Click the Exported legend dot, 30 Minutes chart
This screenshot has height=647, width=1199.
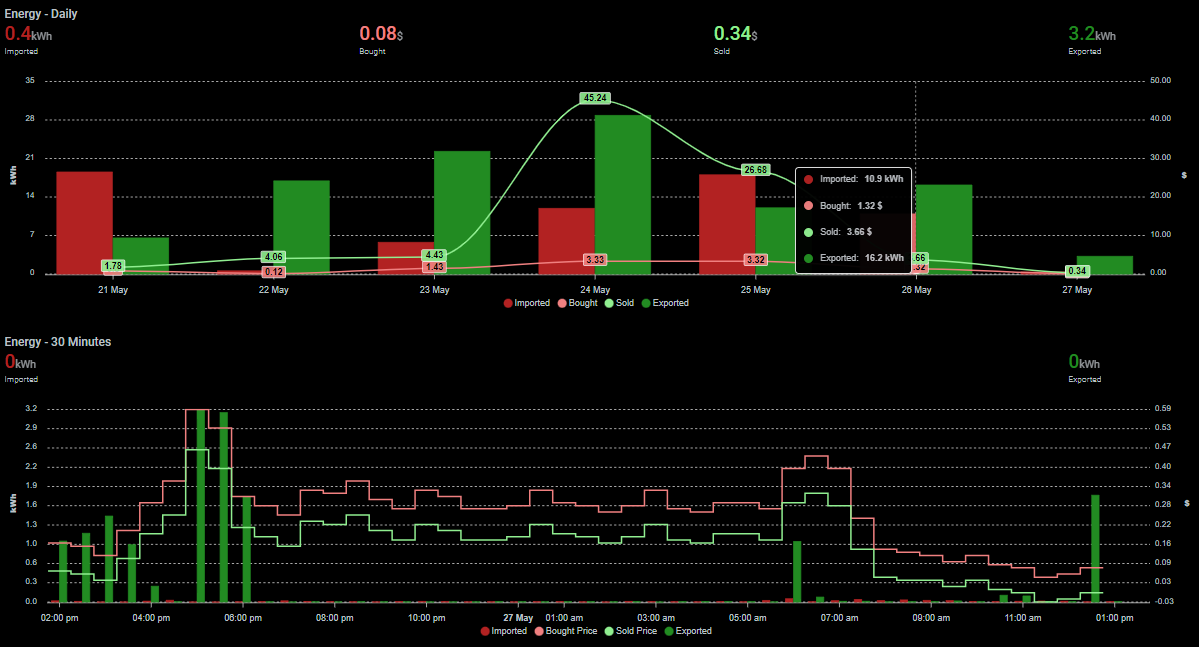click(668, 631)
